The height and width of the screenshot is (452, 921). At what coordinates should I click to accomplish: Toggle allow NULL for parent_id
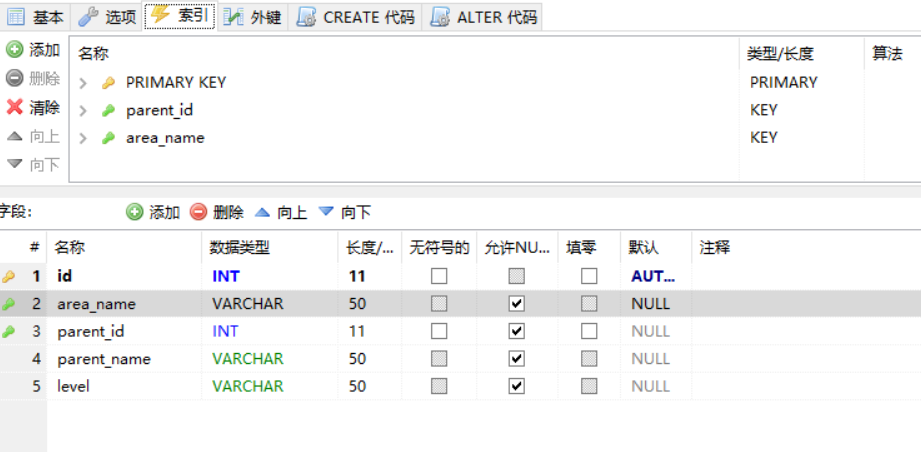tap(516, 331)
